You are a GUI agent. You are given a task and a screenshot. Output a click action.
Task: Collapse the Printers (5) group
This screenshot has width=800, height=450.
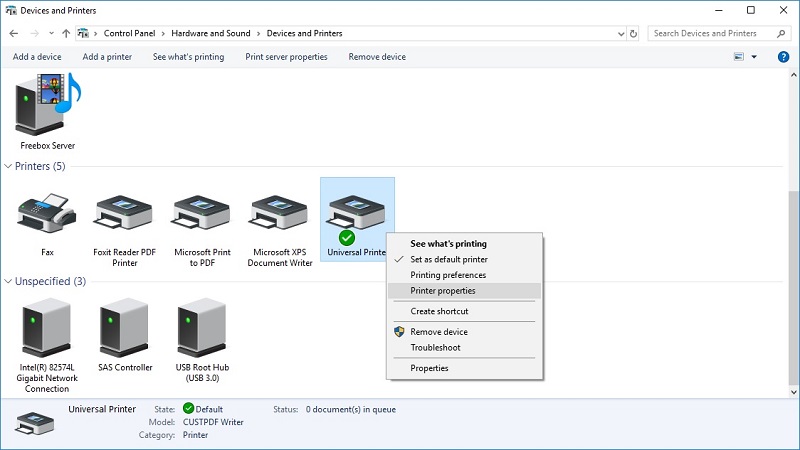pyautogui.click(x=8, y=166)
